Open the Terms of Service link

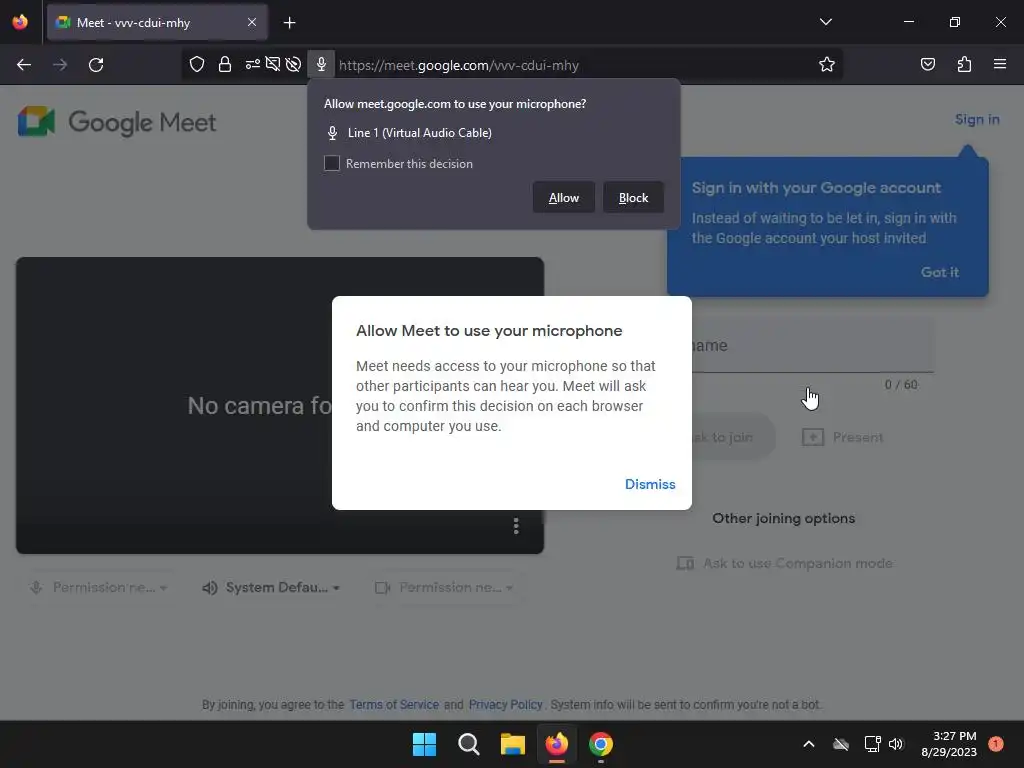(x=394, y=705)
